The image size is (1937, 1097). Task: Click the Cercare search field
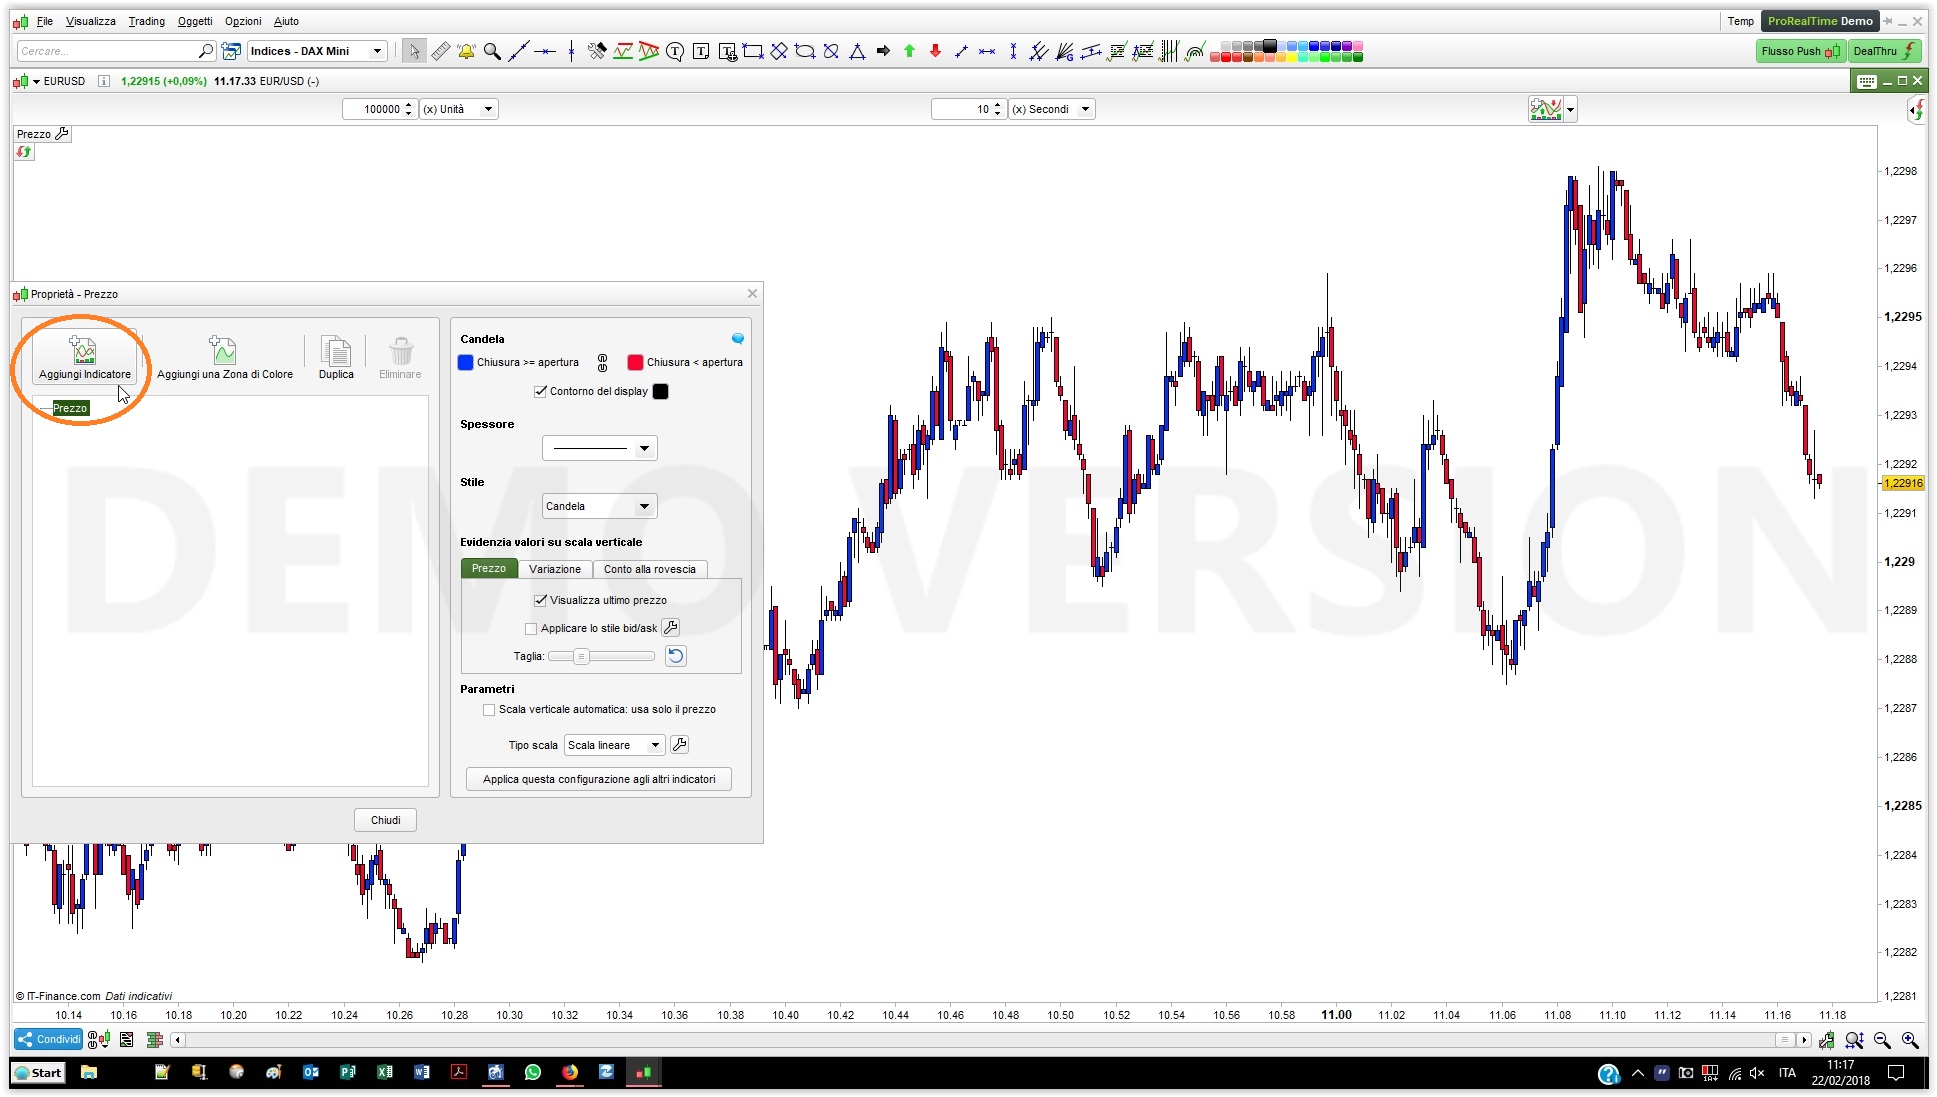pos(108,51)
